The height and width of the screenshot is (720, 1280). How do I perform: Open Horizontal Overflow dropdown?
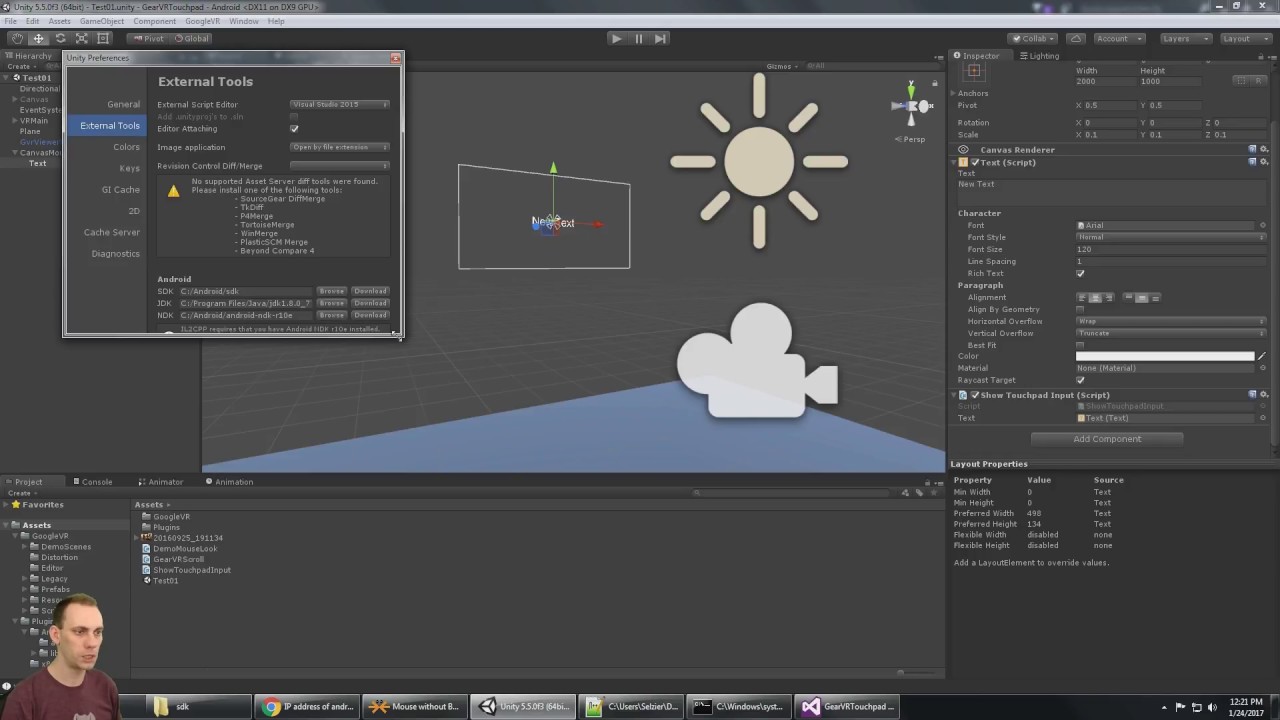coord(1171,321)
